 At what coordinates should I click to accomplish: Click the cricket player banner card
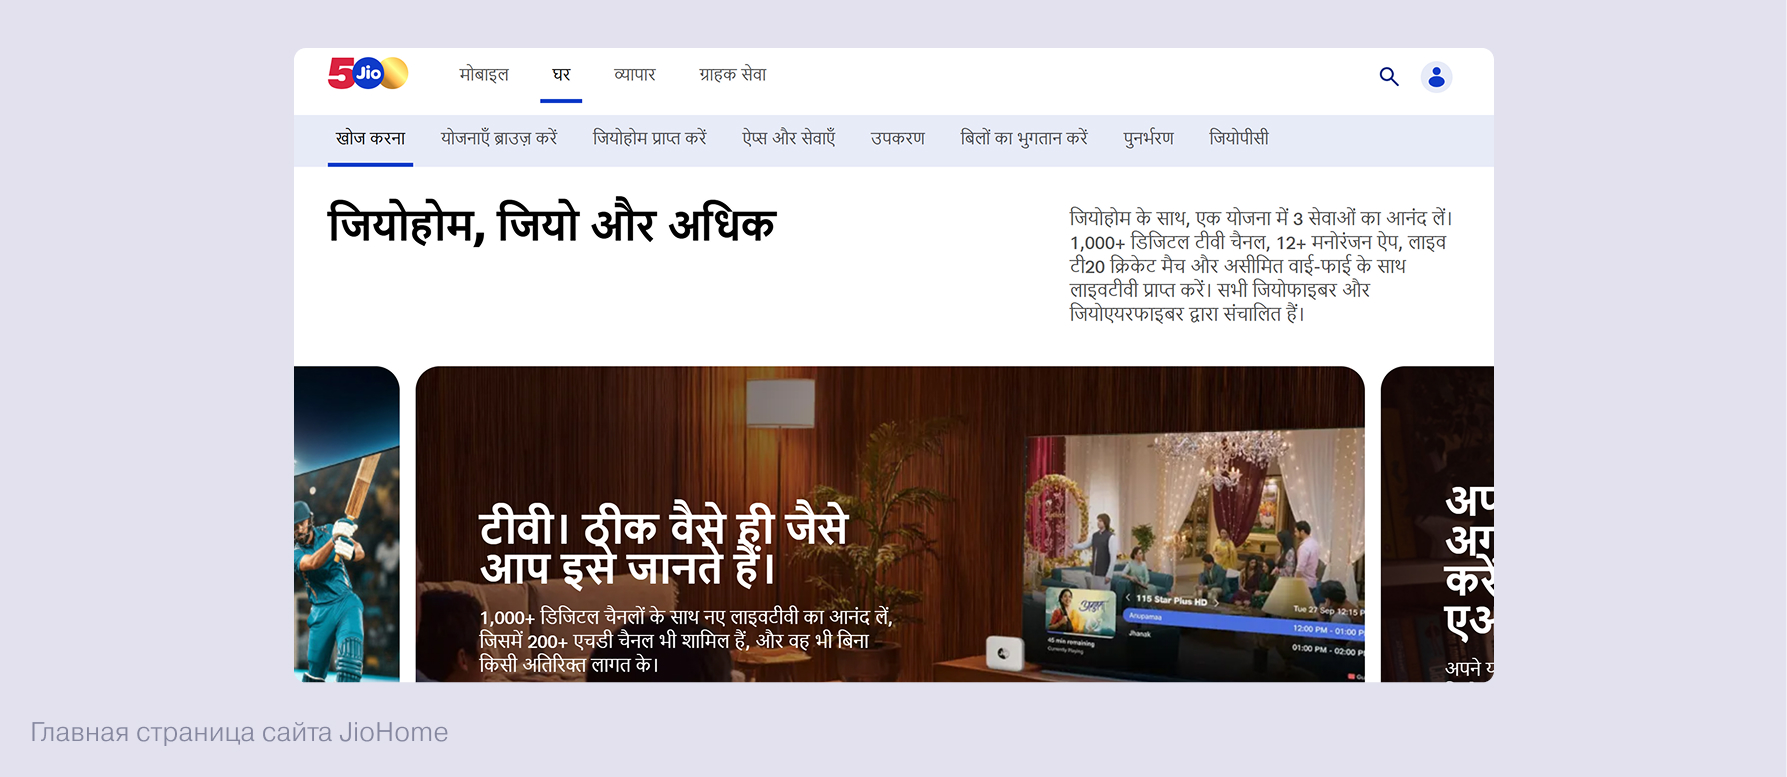point(346,524)
